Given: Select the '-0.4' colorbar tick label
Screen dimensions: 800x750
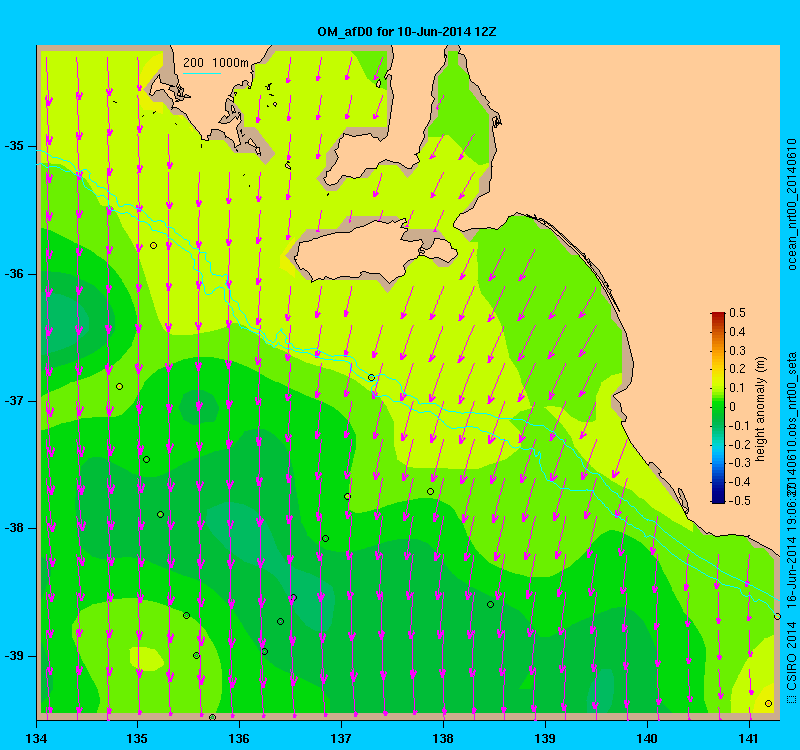Looking at the screenshot, I should pos(740,482).
